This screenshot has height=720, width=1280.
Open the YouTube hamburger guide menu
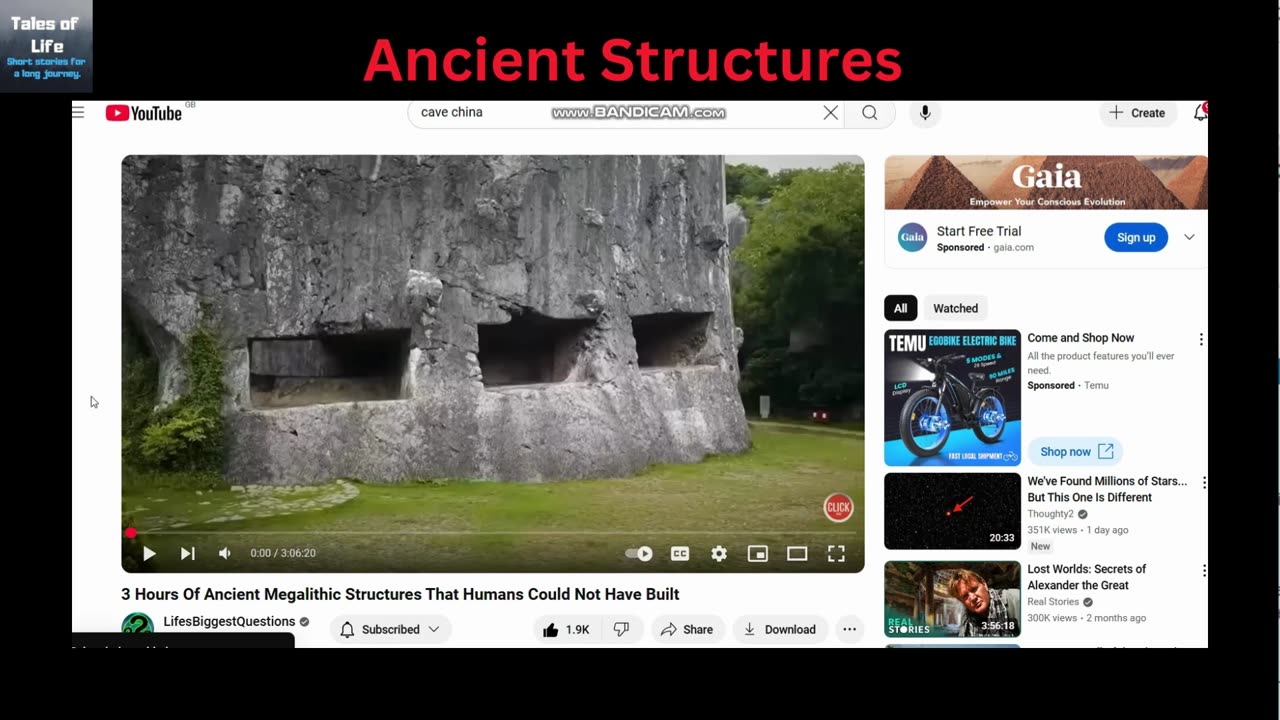(78, 112)
